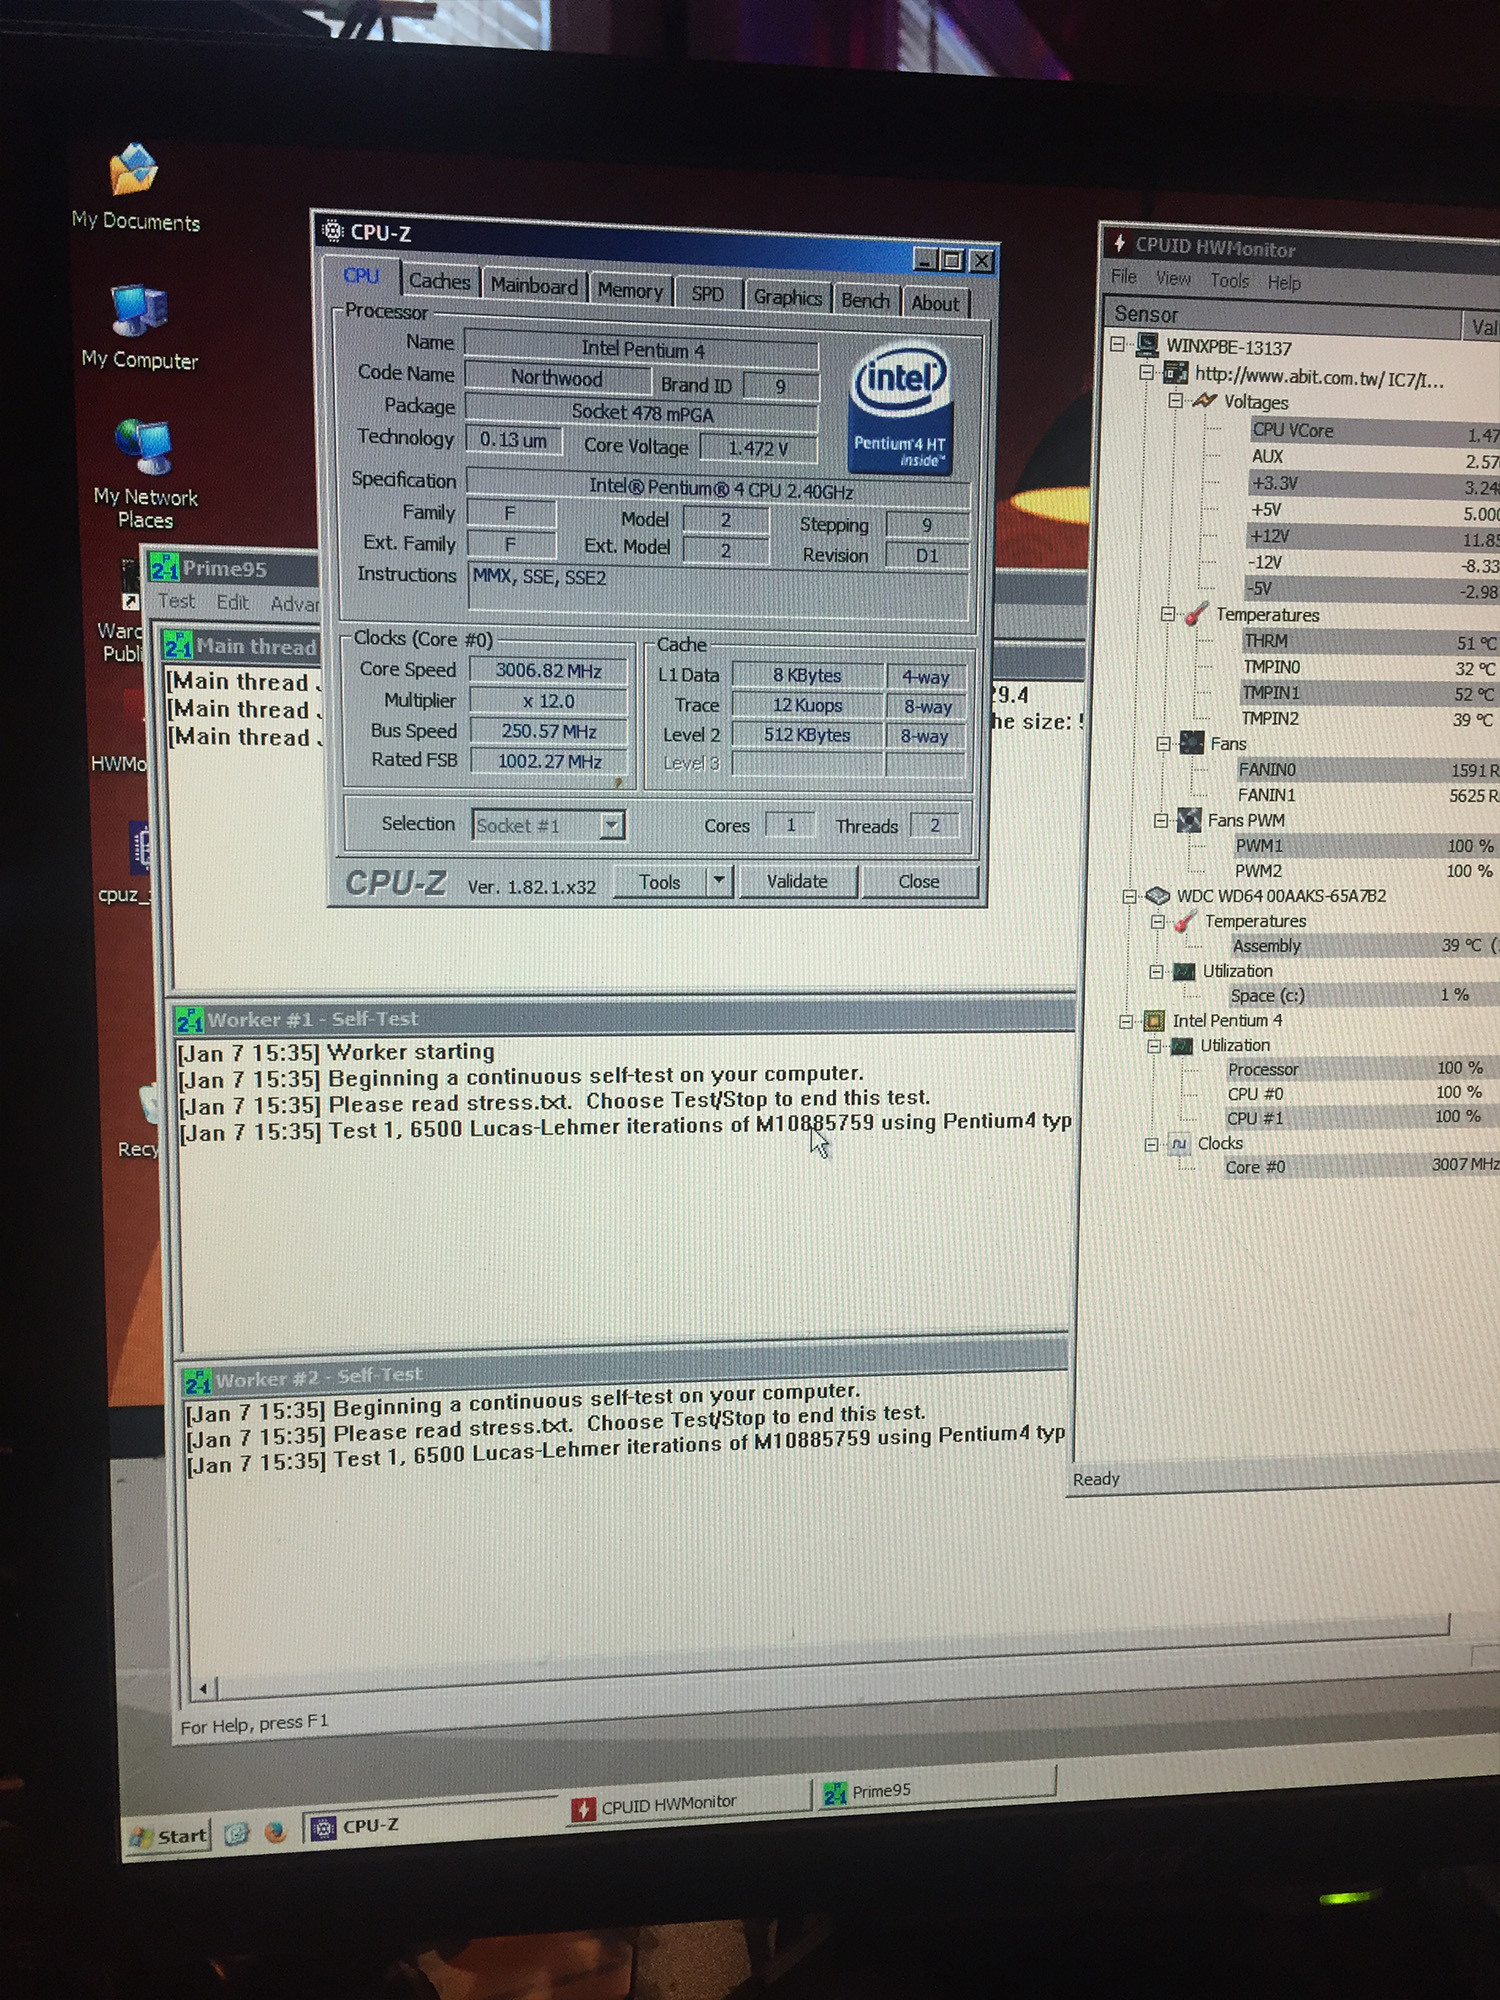Collapse the Clocks tree node in HWMonitor
This screenshot has width=1500, height=2000.
[1151, 1144]
